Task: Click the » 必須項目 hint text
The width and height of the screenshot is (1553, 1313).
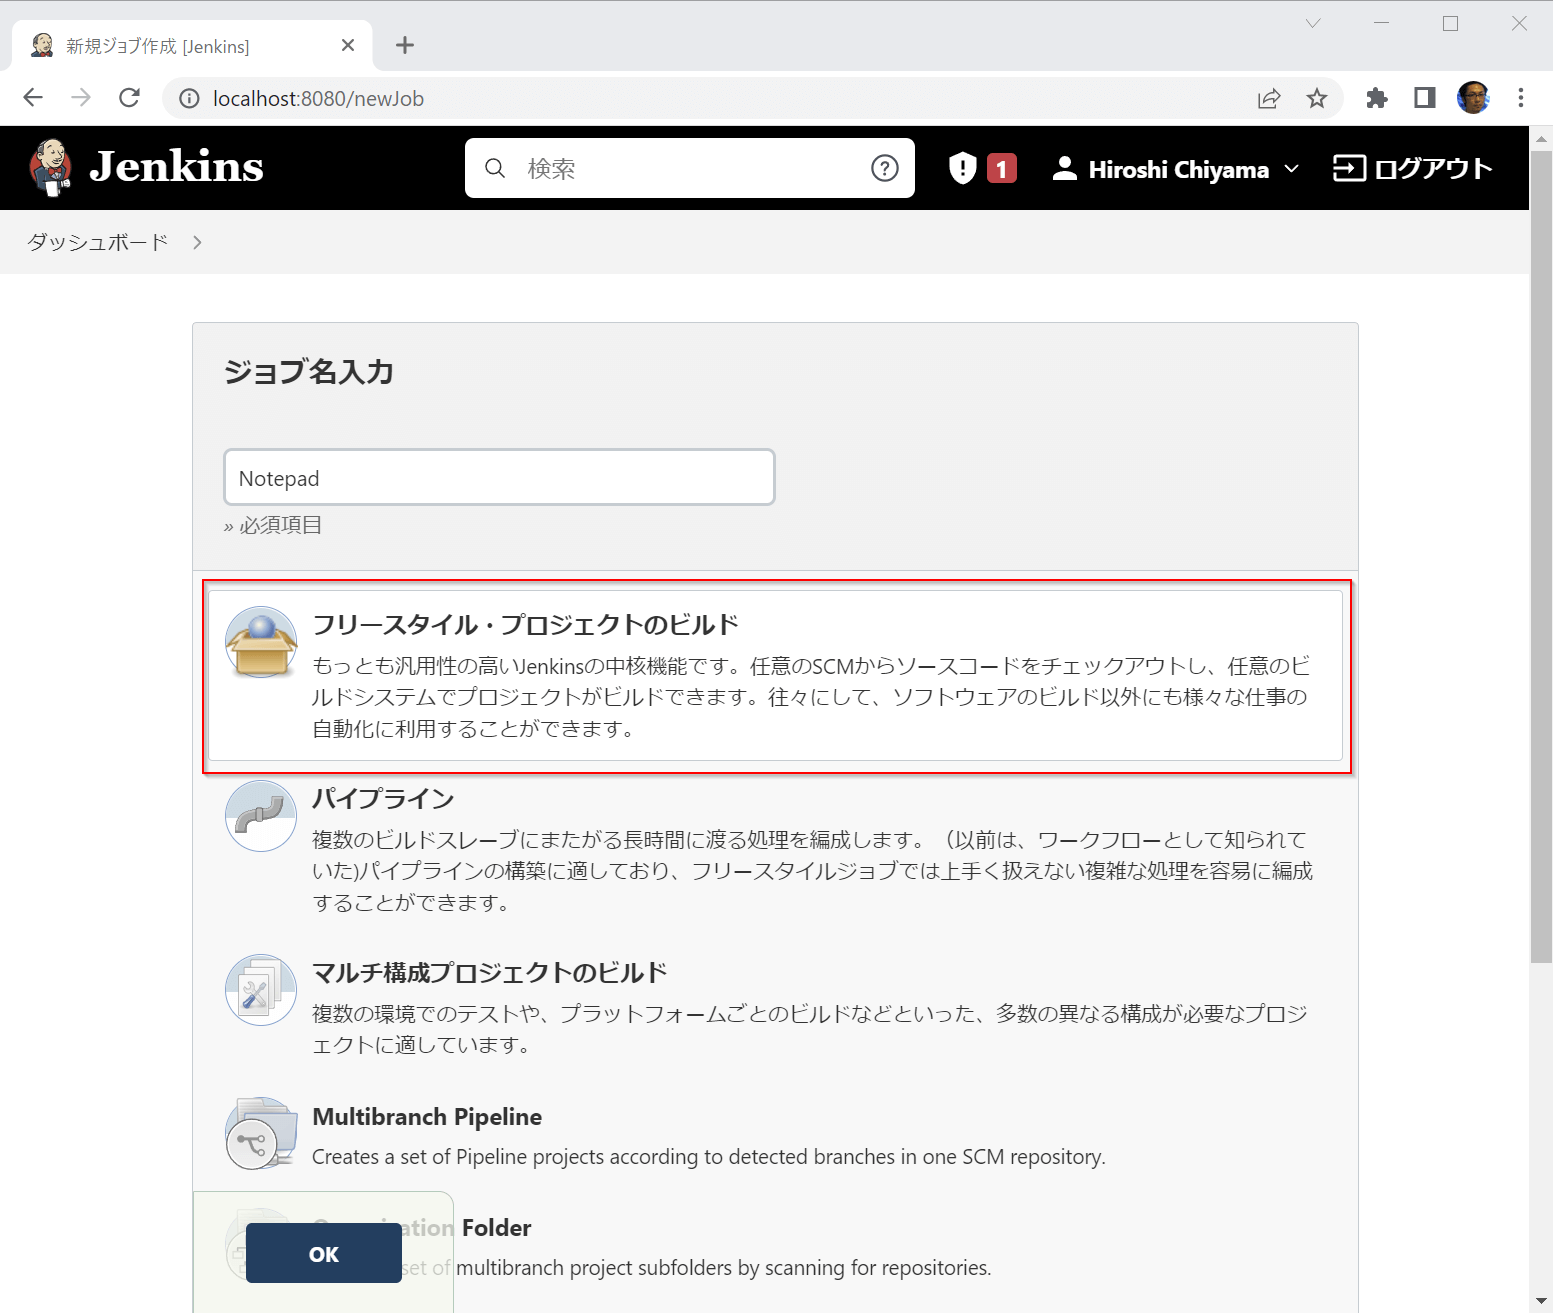Action: (273, 525)
